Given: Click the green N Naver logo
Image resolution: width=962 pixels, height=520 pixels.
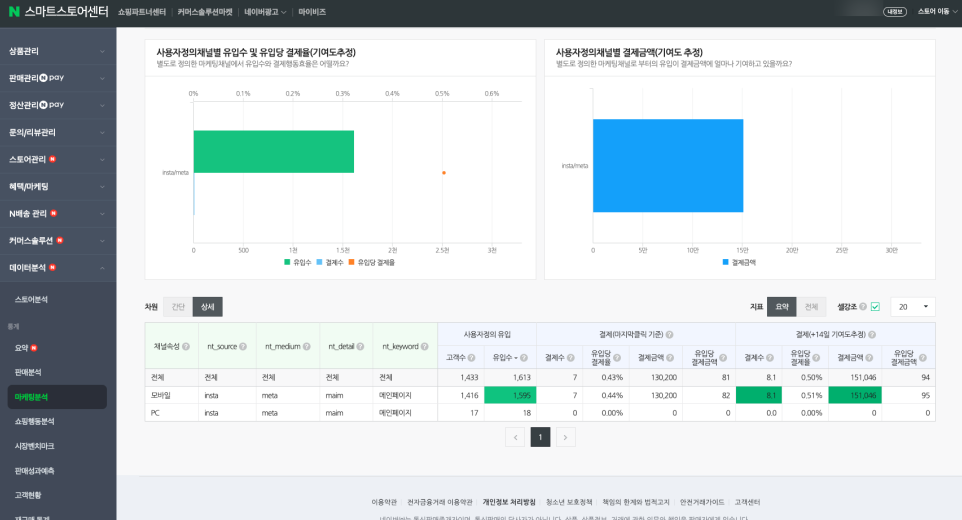Looking at the screenshot, I should pyautogui.click(x=13, y=12).
